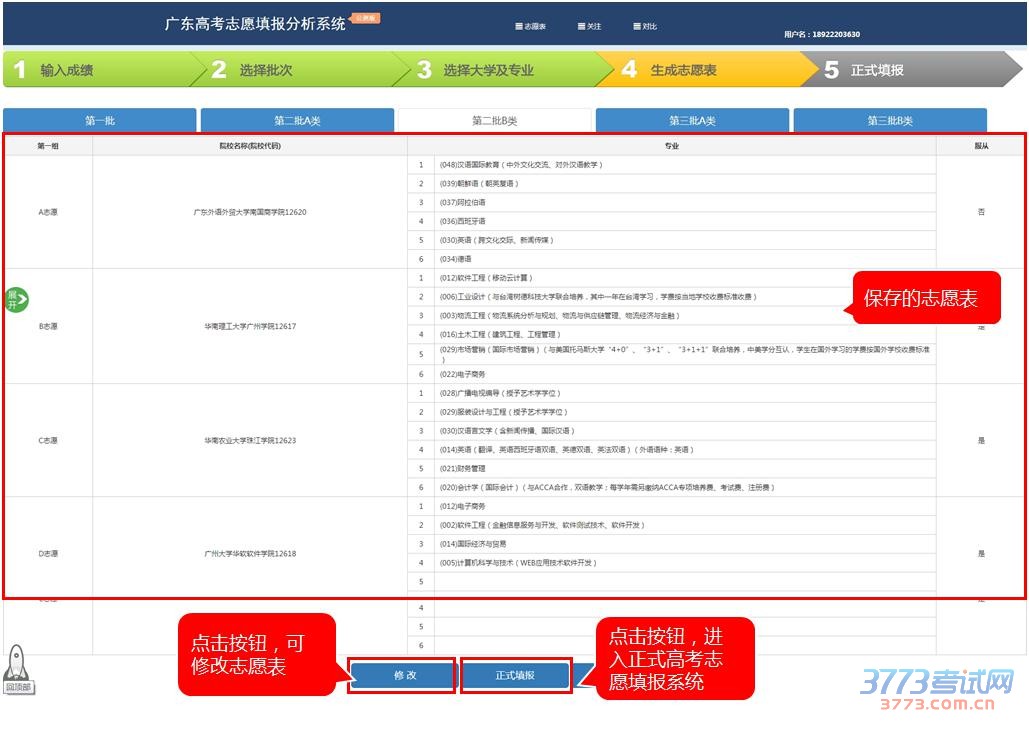1029x729 pixels.
Task: Click the 修改 button
Action: (x=403, y=675)
